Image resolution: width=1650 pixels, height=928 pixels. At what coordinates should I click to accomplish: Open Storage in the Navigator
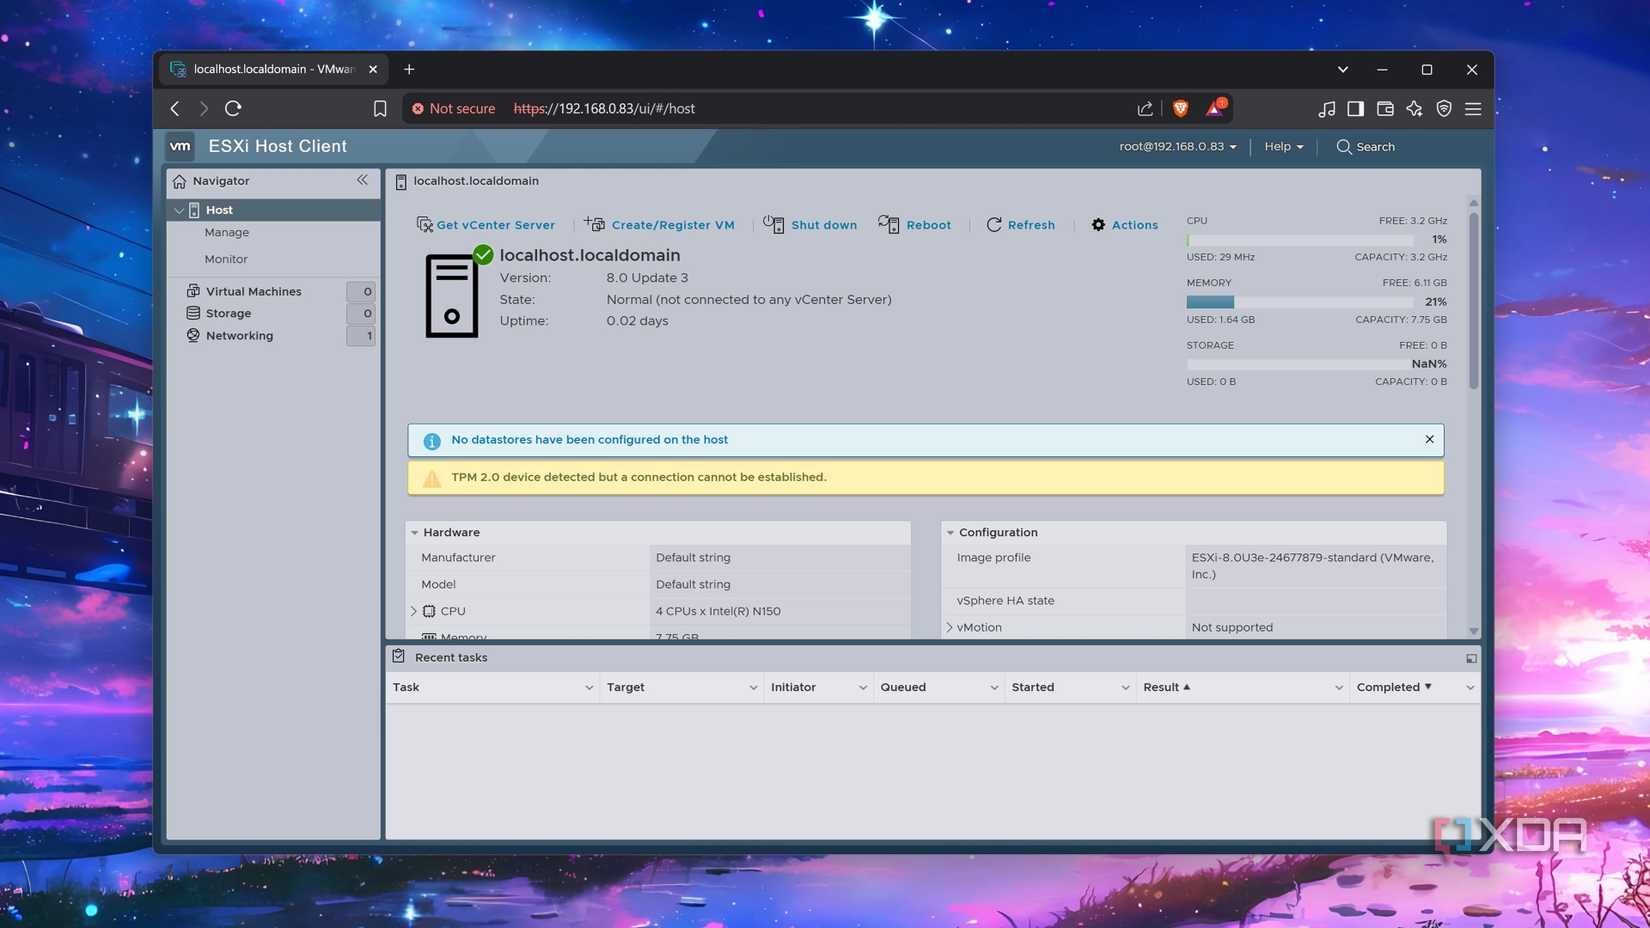tap(228, 313)
